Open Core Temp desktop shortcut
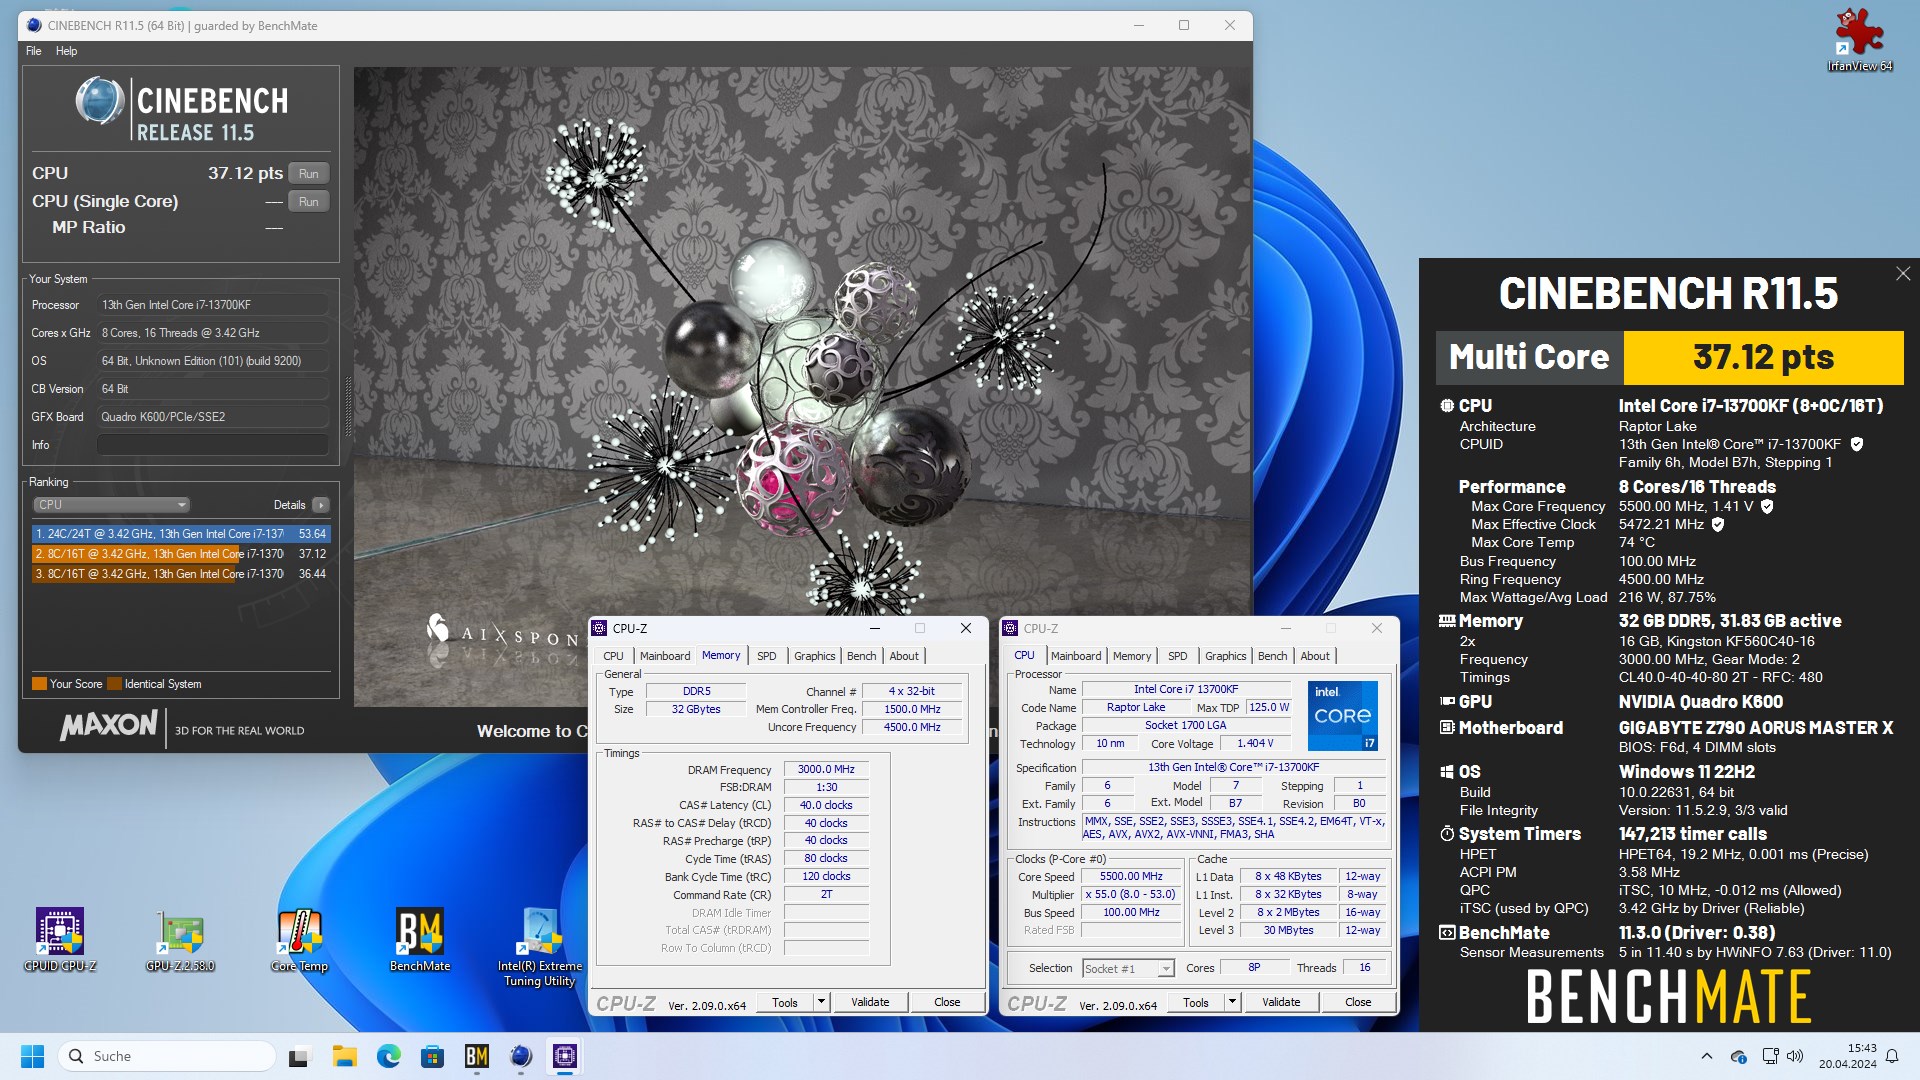Viewport: 1920px width, 1080px height. pos(300,940)
